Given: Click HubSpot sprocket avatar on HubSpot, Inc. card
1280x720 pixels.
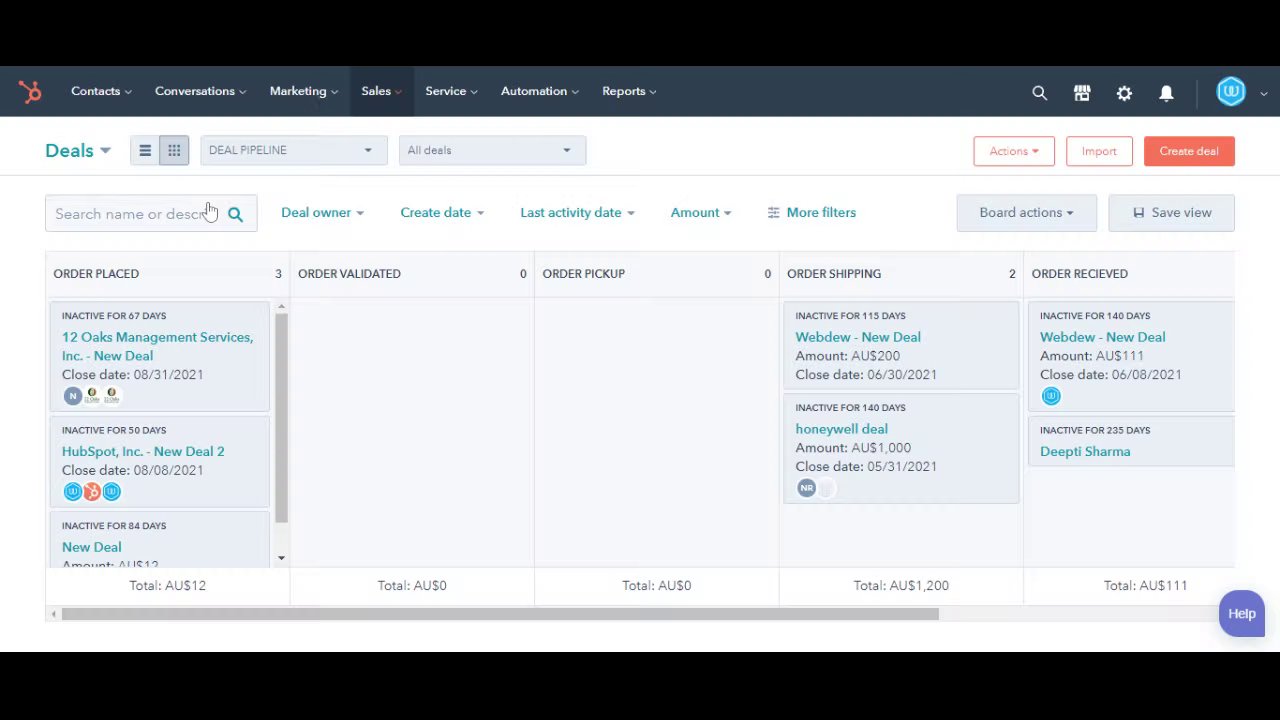Looking at the screenshot, I should (92, 492).
